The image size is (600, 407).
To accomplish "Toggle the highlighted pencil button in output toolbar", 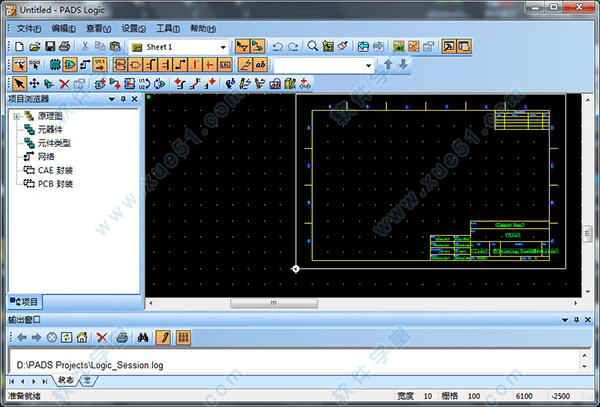I will (x=164, y=338).
